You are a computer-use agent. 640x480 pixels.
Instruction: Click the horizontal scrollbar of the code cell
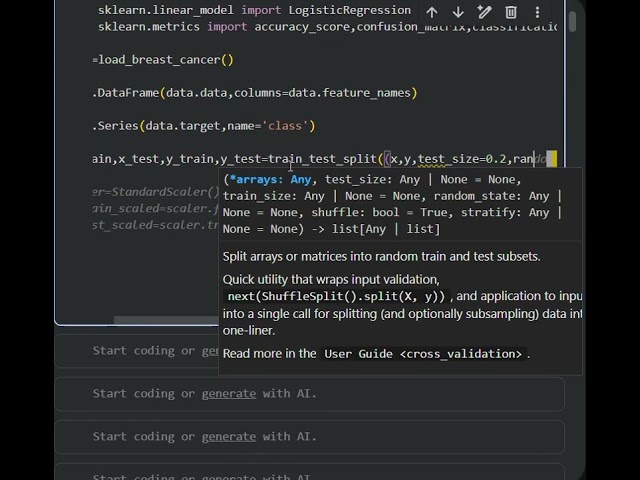(x=166, y=320)
